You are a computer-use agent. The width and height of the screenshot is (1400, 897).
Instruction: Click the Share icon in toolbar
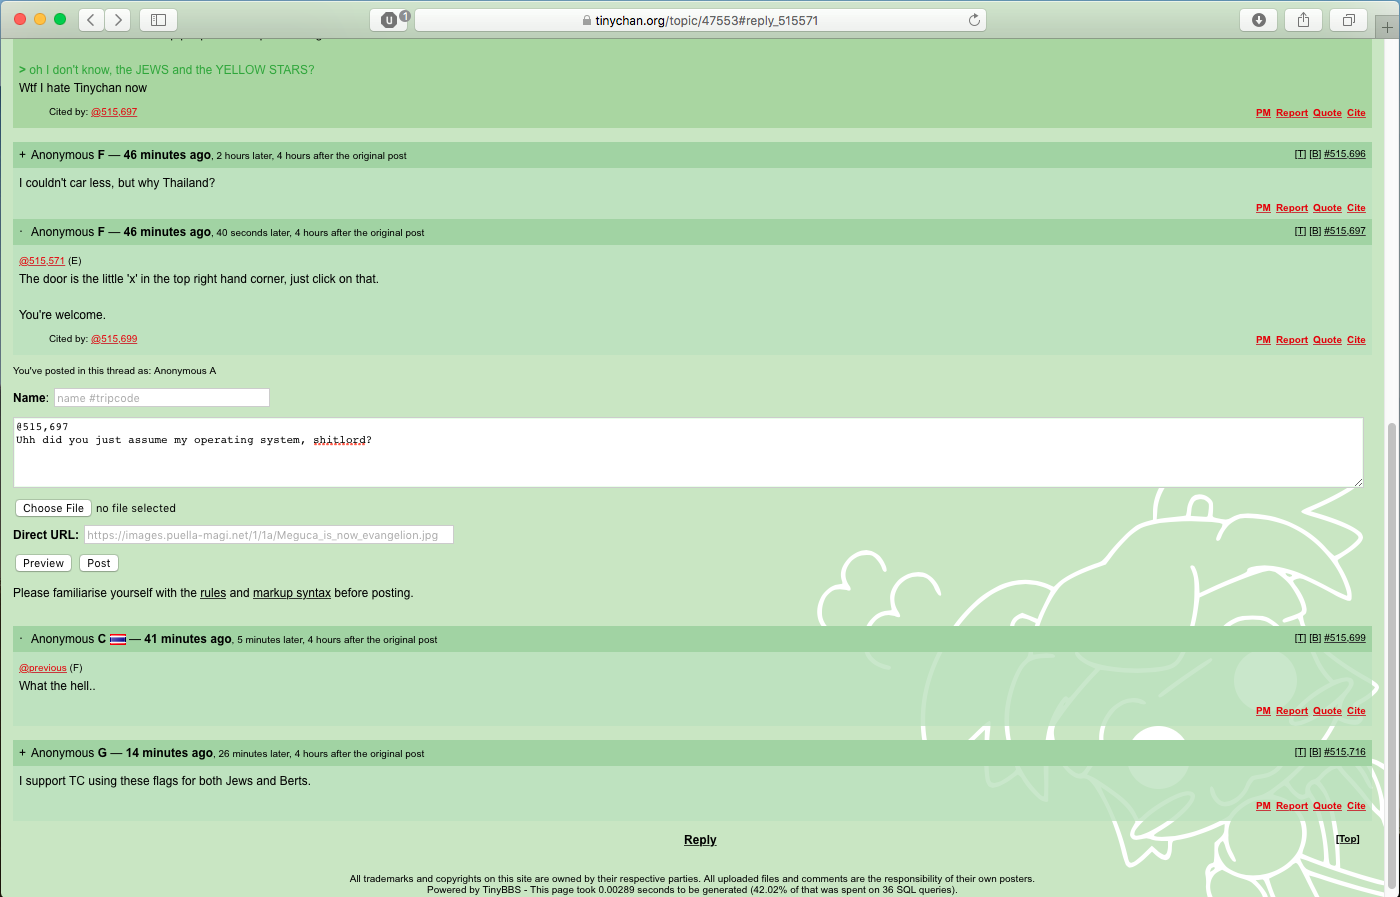pyautogui.click(x=1303, y=20)
